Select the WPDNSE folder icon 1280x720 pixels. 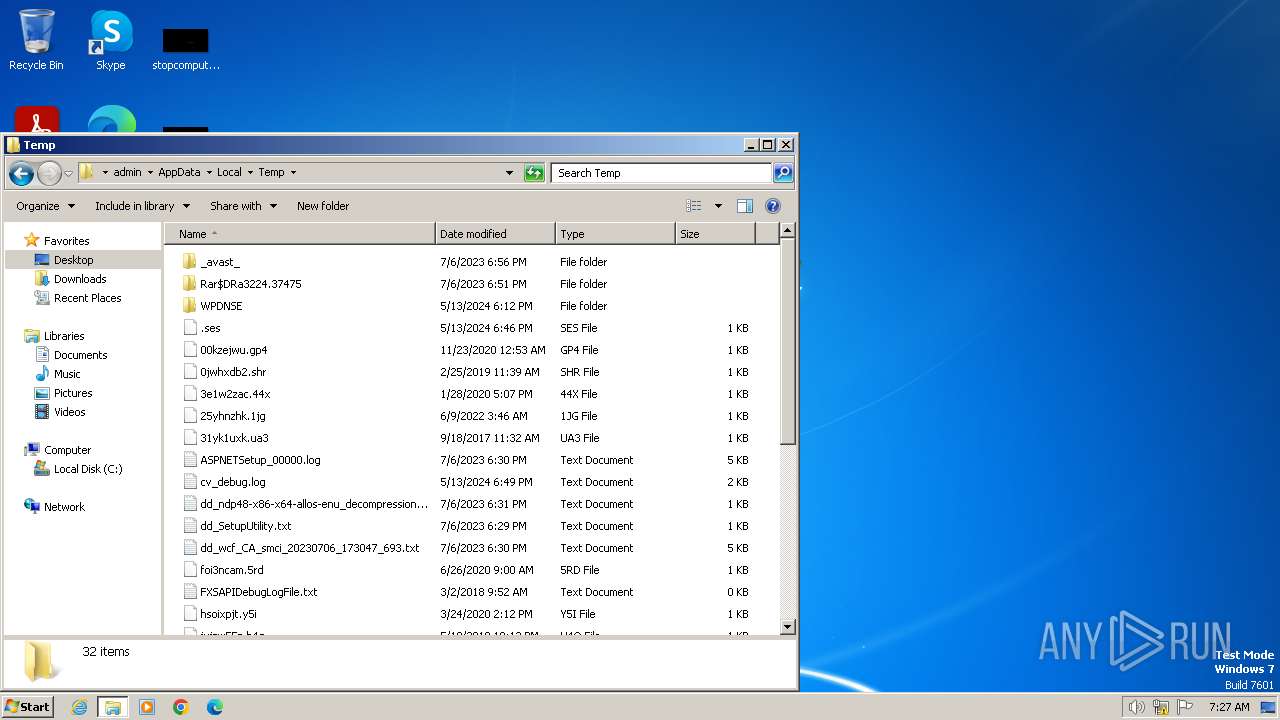pyautogui.click(x=190, y=306)
